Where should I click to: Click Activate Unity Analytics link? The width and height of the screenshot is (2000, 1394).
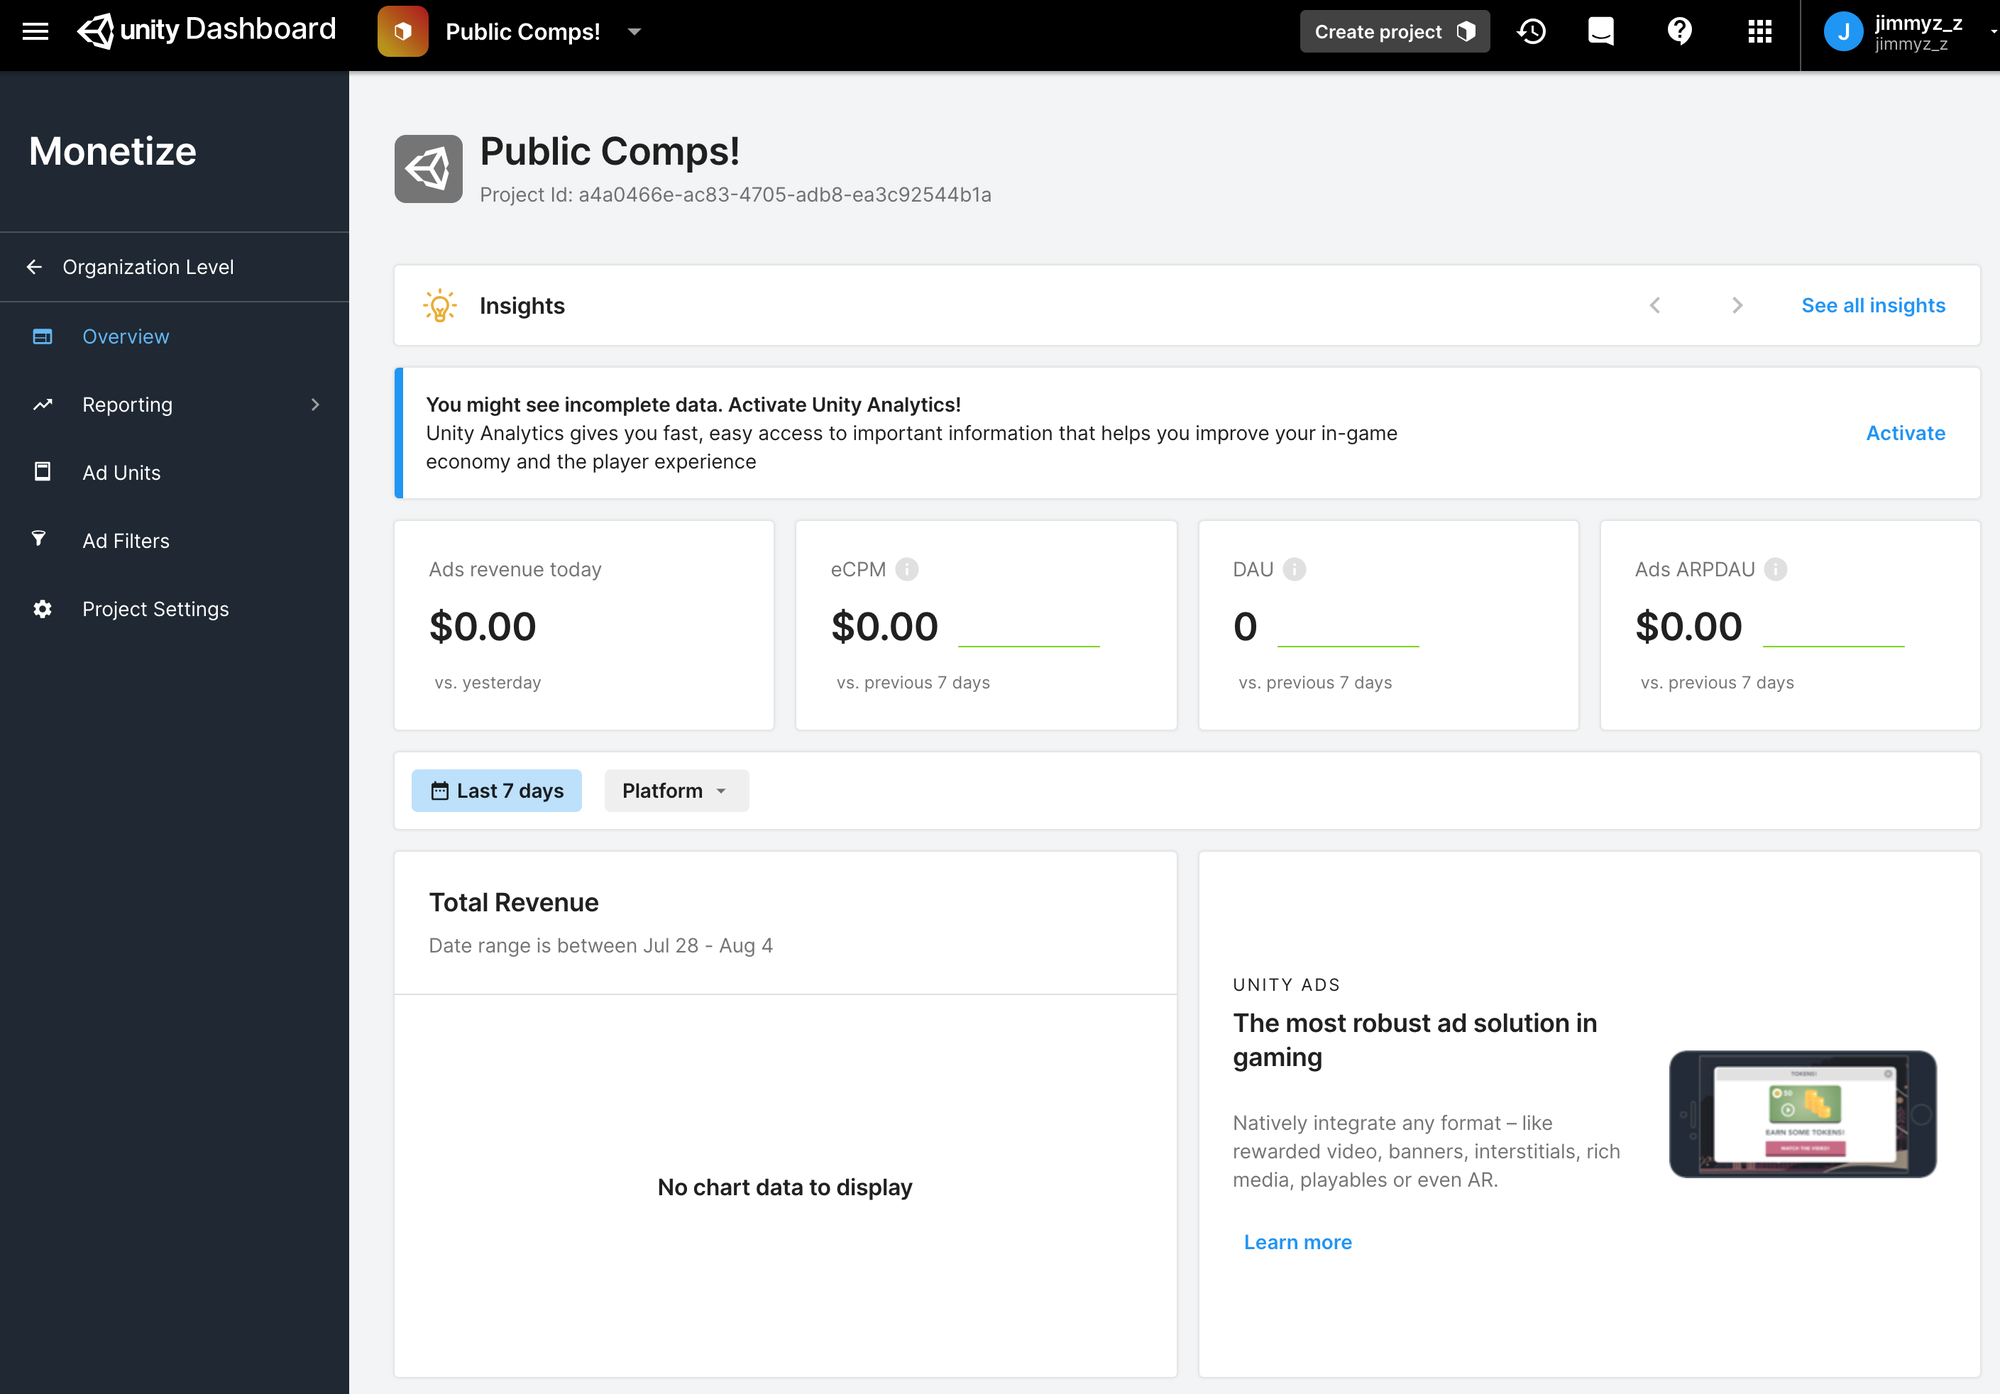[x=1906, y=432]
